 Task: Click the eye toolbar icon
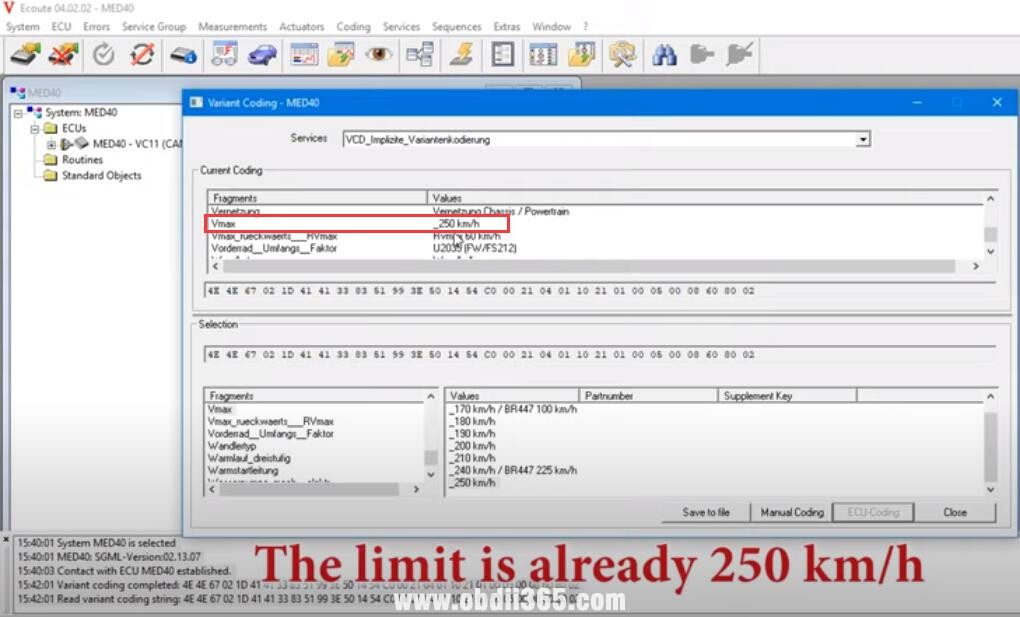point(379,55)
